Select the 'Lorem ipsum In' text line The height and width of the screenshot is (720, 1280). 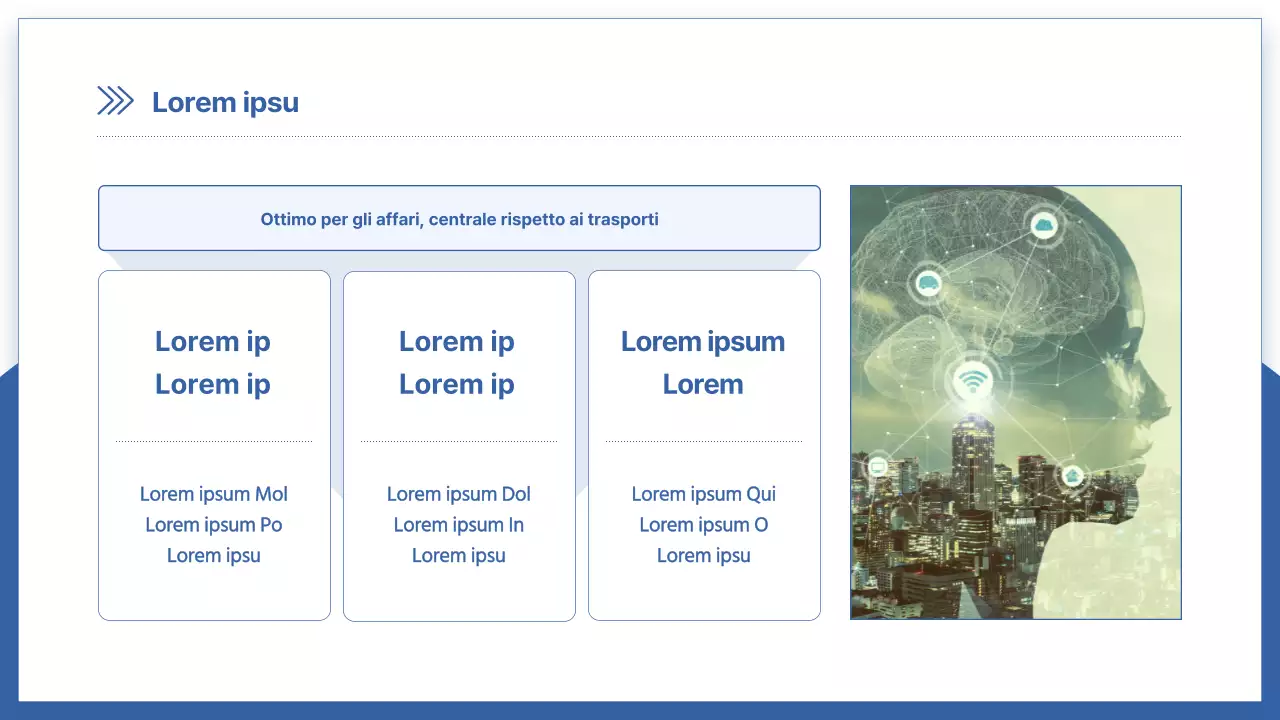pyautogui.click(x=459, y=525)
